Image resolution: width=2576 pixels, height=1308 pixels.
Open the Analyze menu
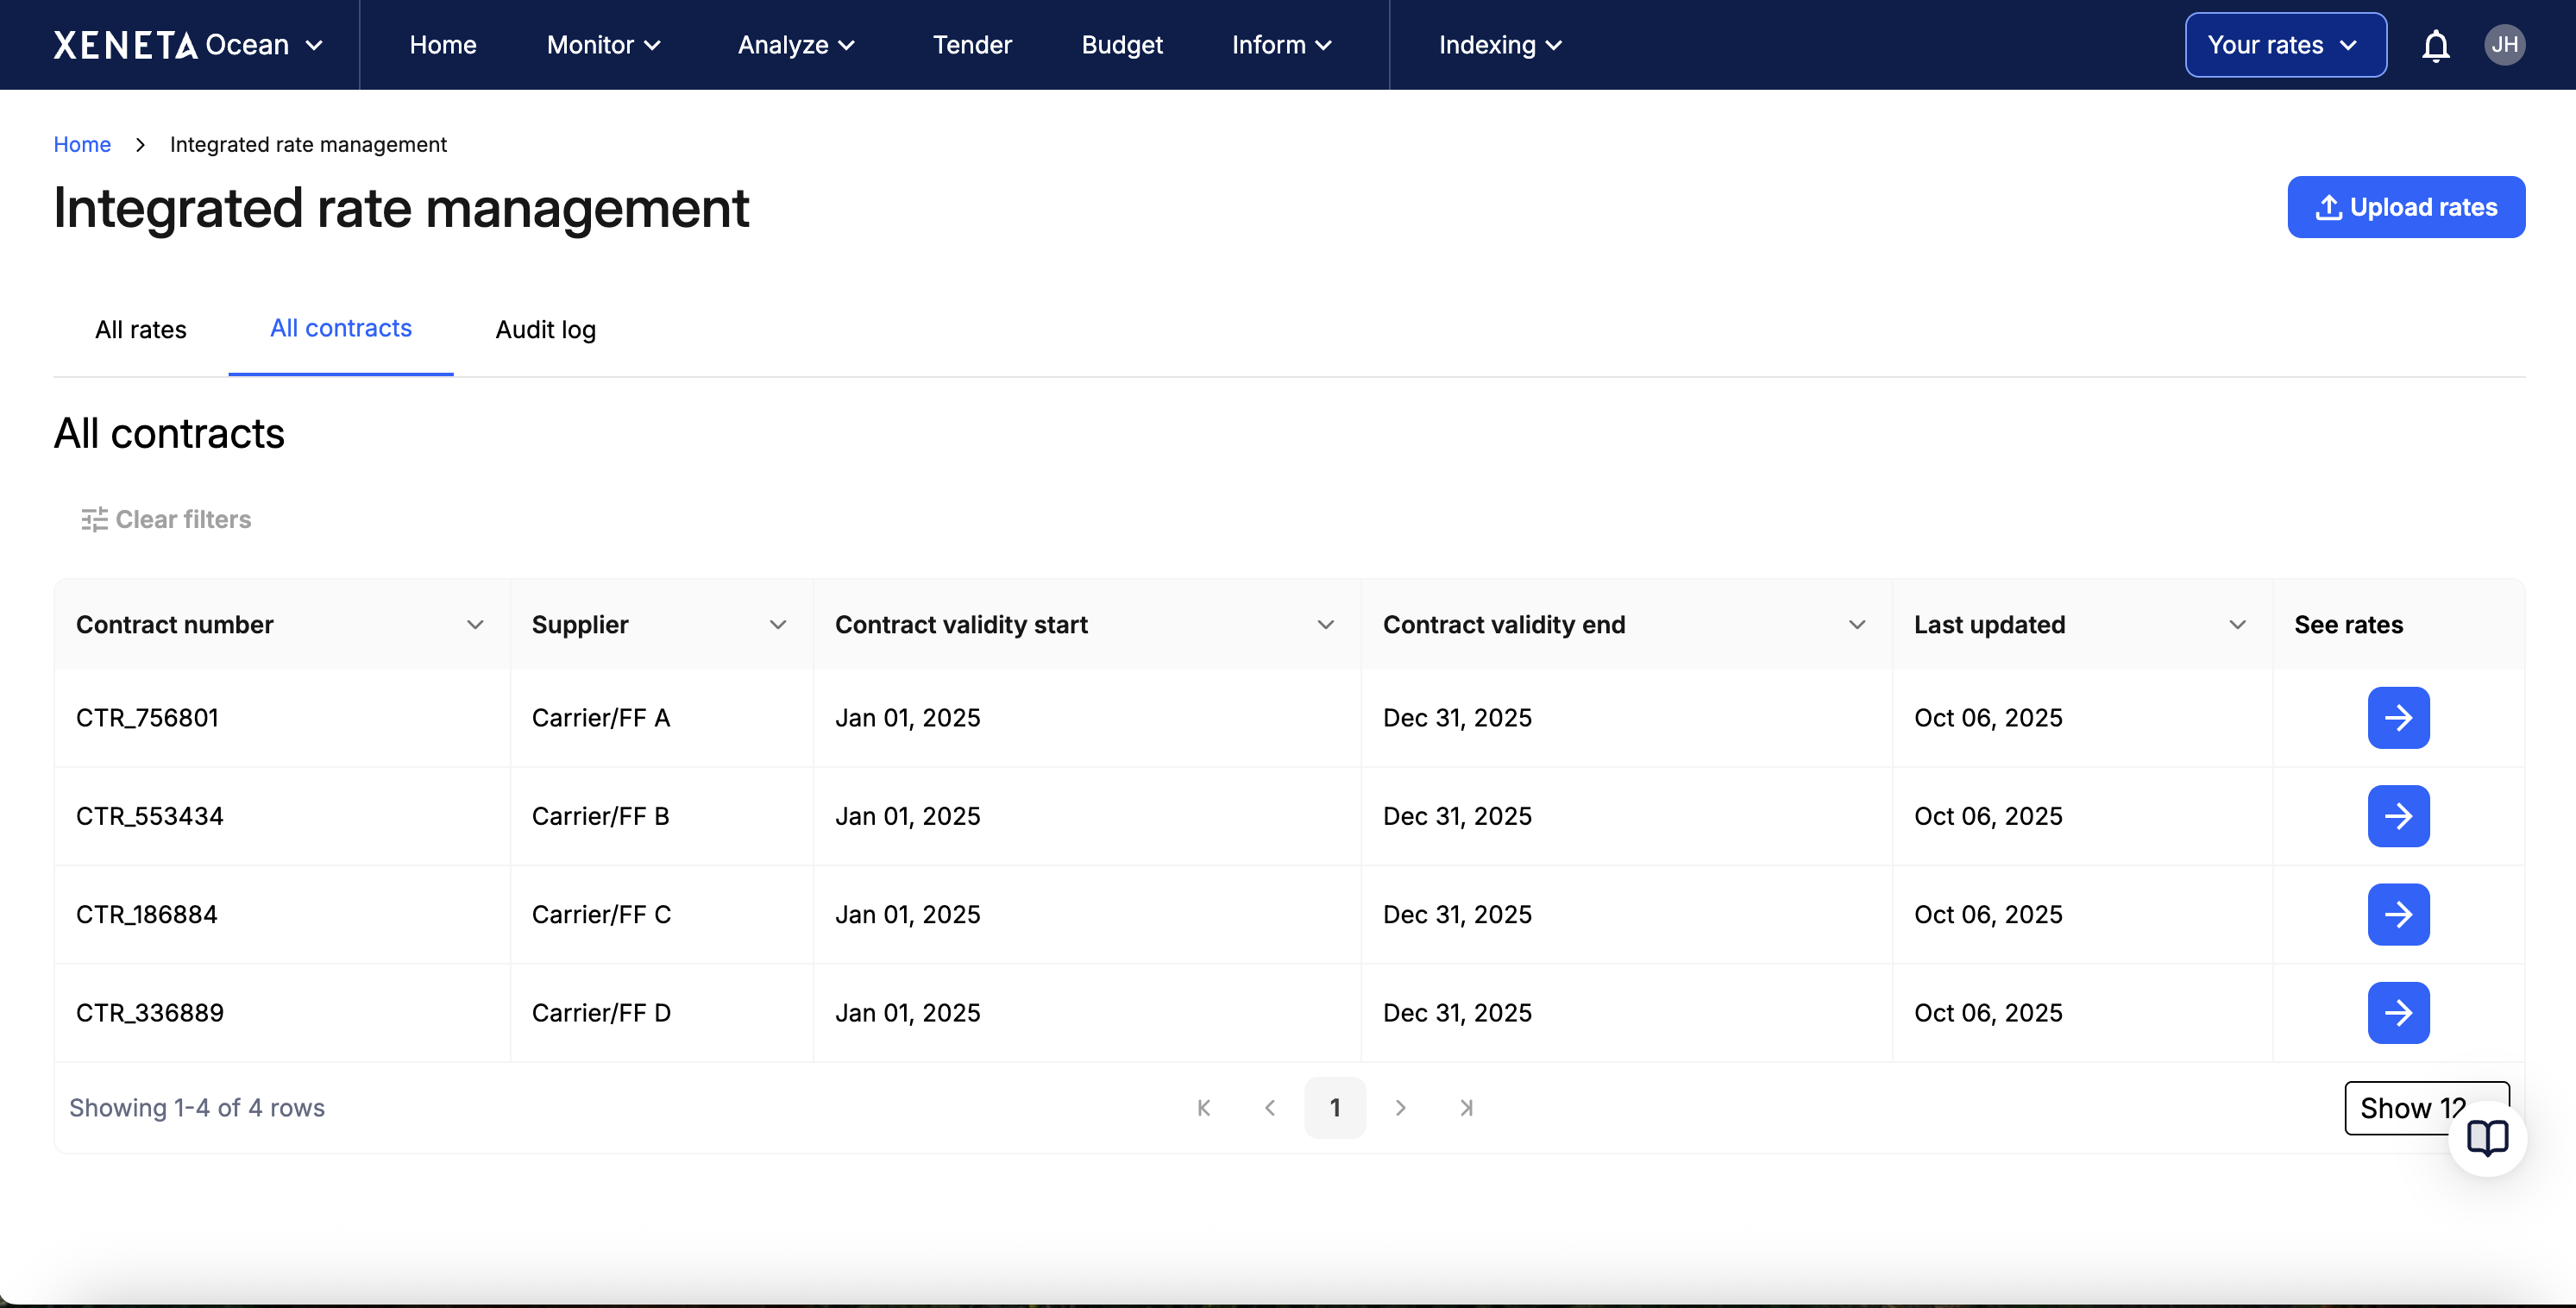(796, 45)
